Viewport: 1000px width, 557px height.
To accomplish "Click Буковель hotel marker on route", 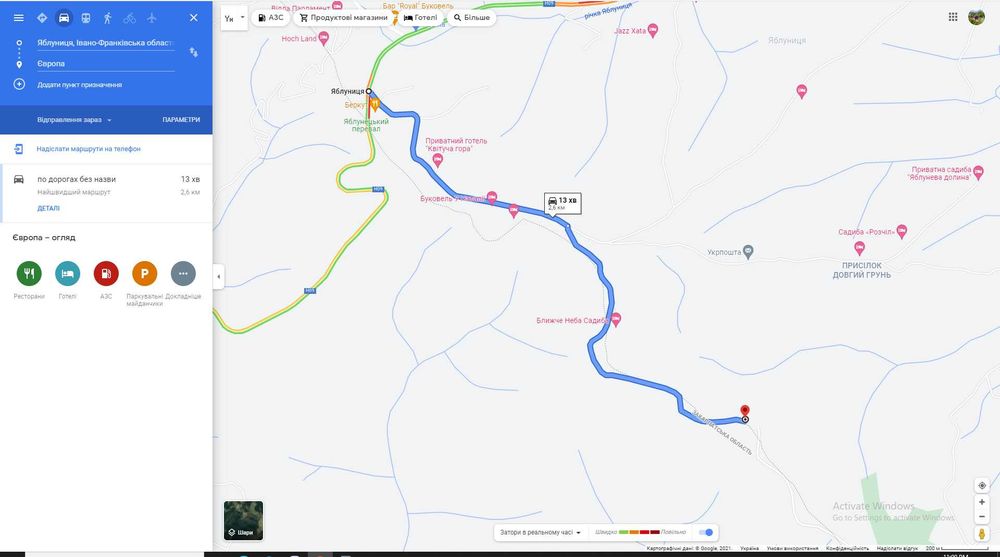I will coord(492,198).
